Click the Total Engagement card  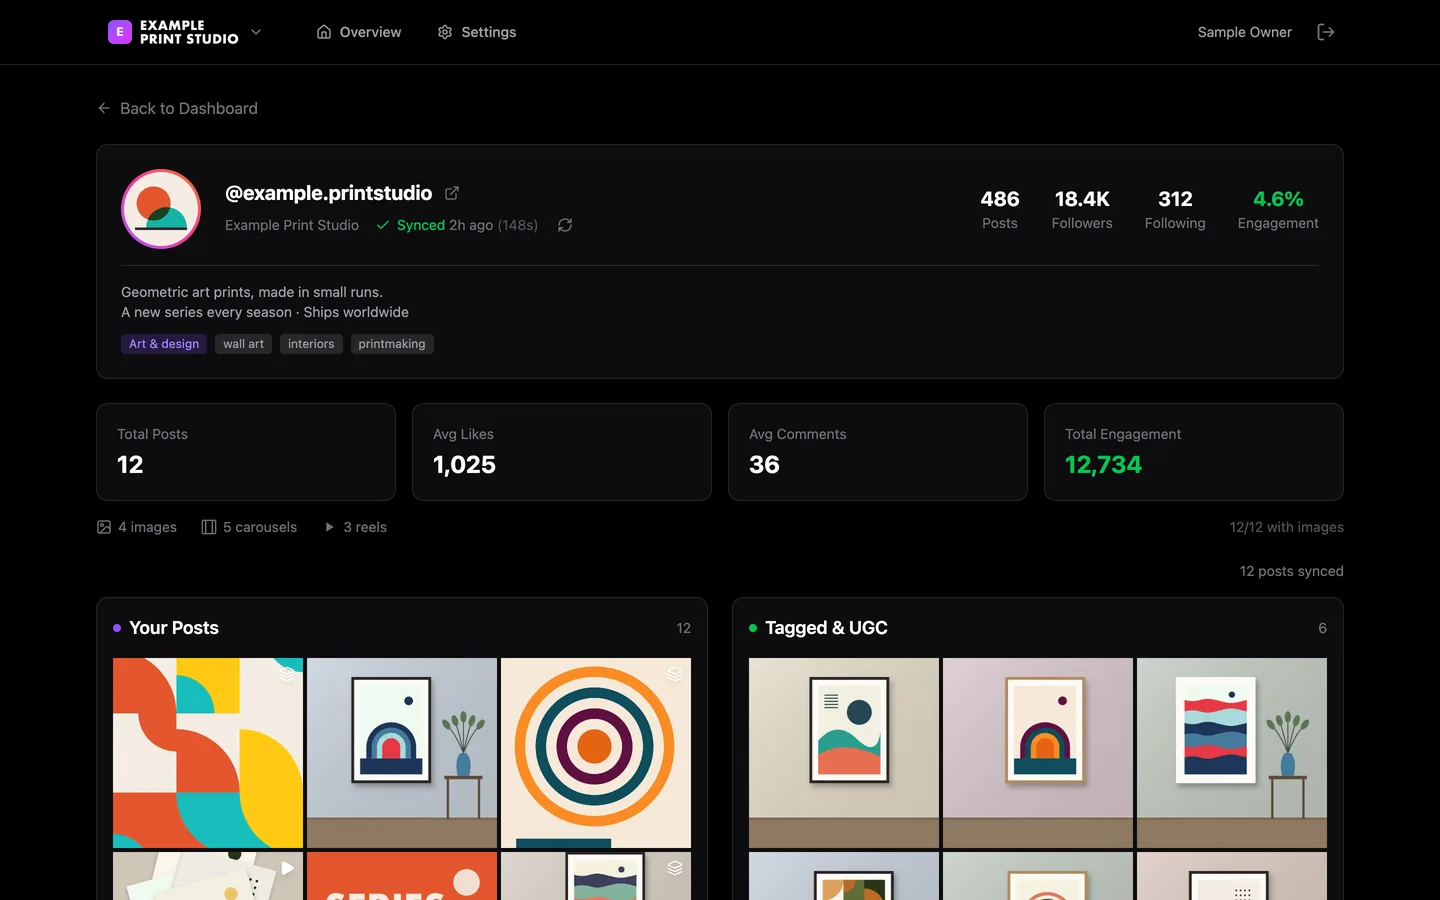tap(1194, 452)
